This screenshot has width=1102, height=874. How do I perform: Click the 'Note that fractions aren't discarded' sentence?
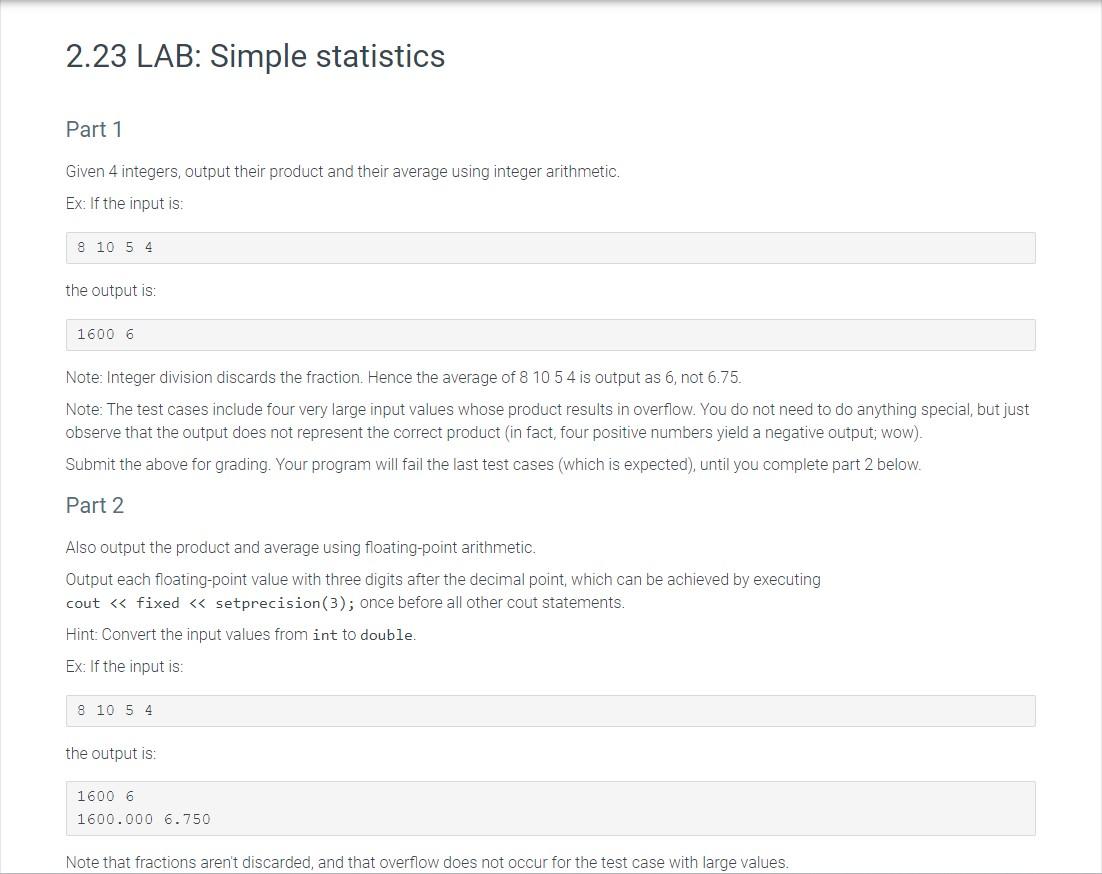point(427,863)
